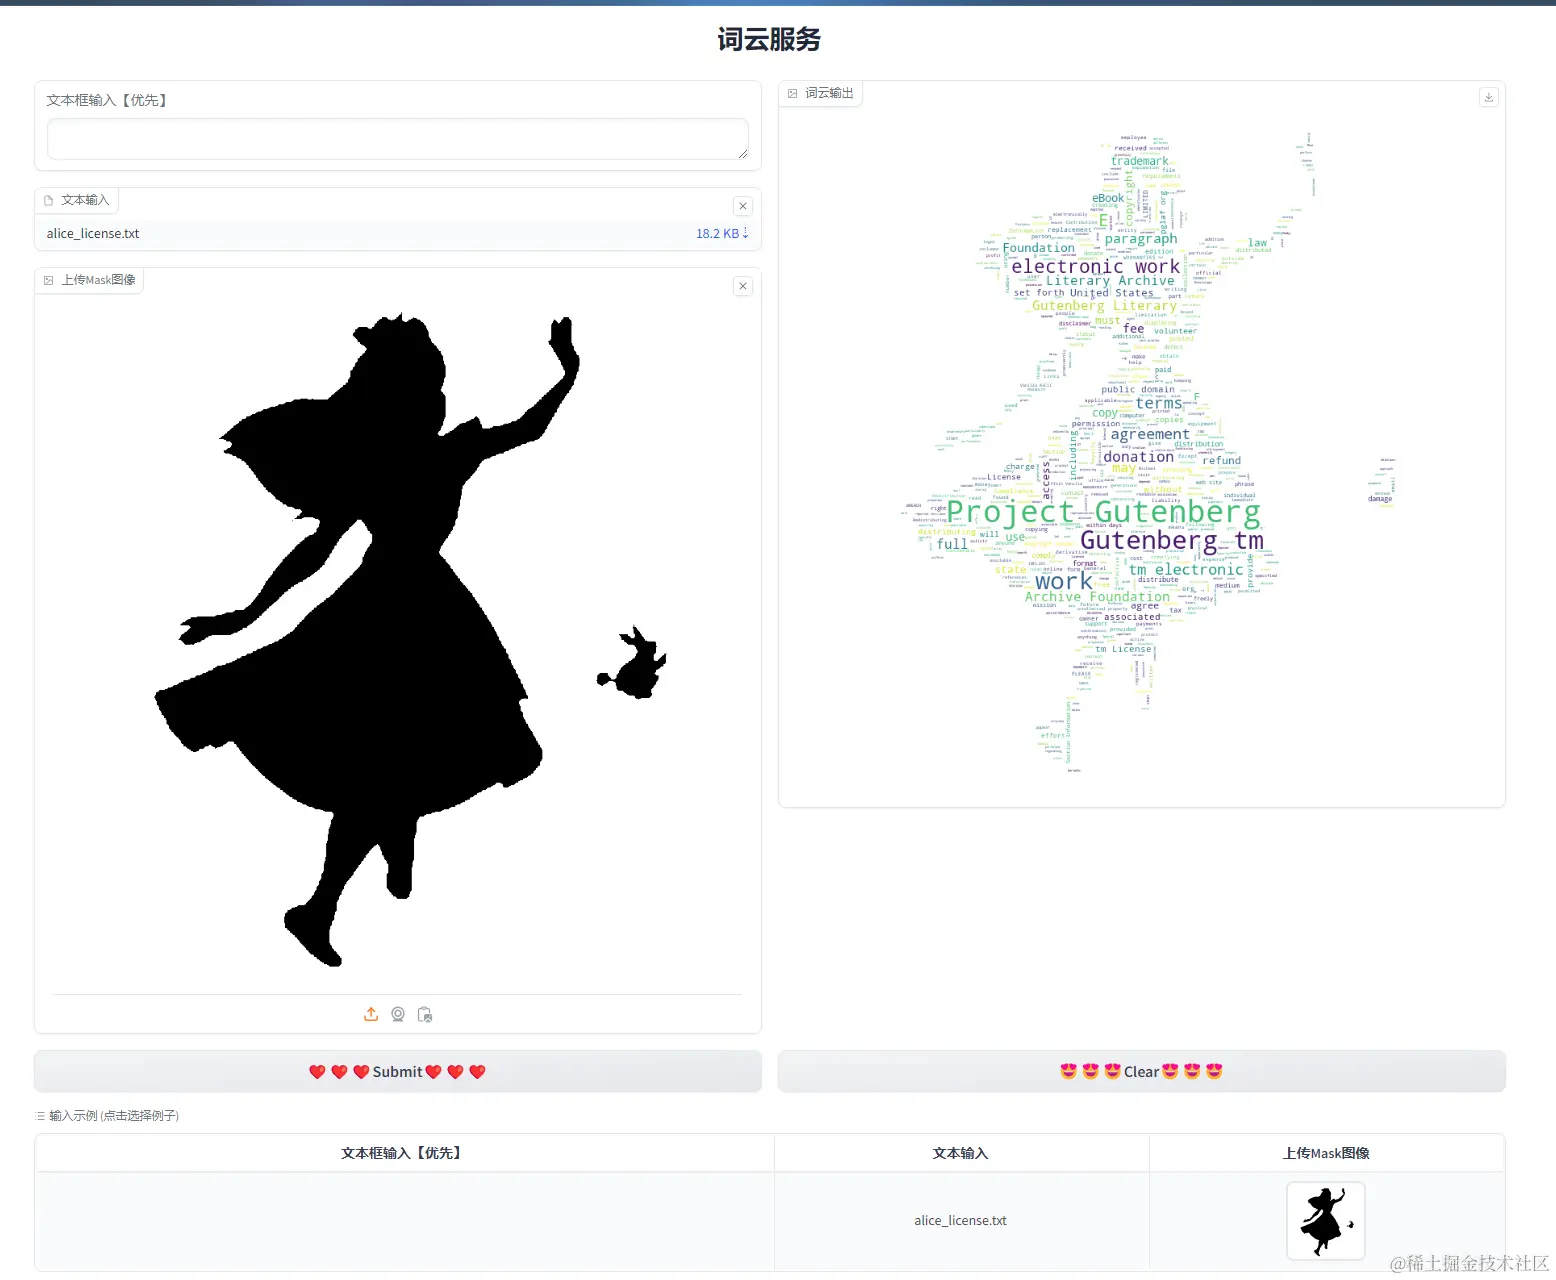Click the generated word cloud output image
The width and height of the screenshot is (1556, 1280).
click(x=1140, y=450)
